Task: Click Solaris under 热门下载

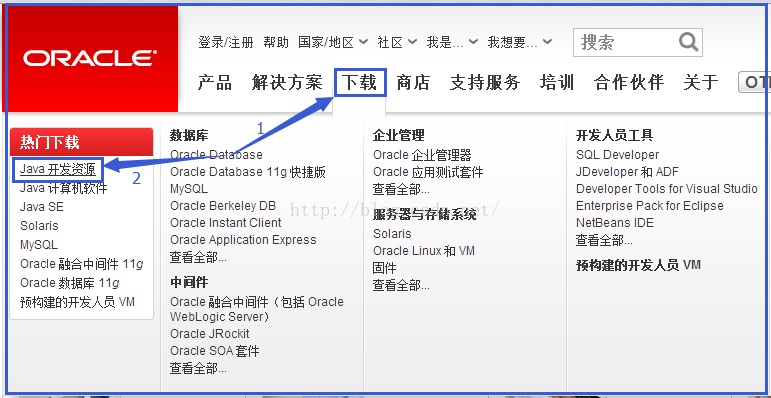Action: (39, 226)
